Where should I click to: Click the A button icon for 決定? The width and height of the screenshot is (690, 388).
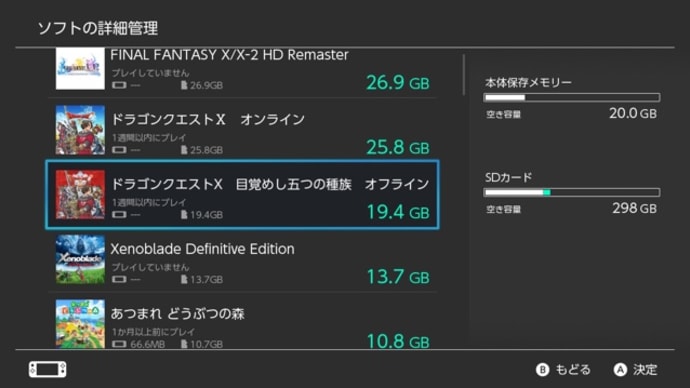620,370
